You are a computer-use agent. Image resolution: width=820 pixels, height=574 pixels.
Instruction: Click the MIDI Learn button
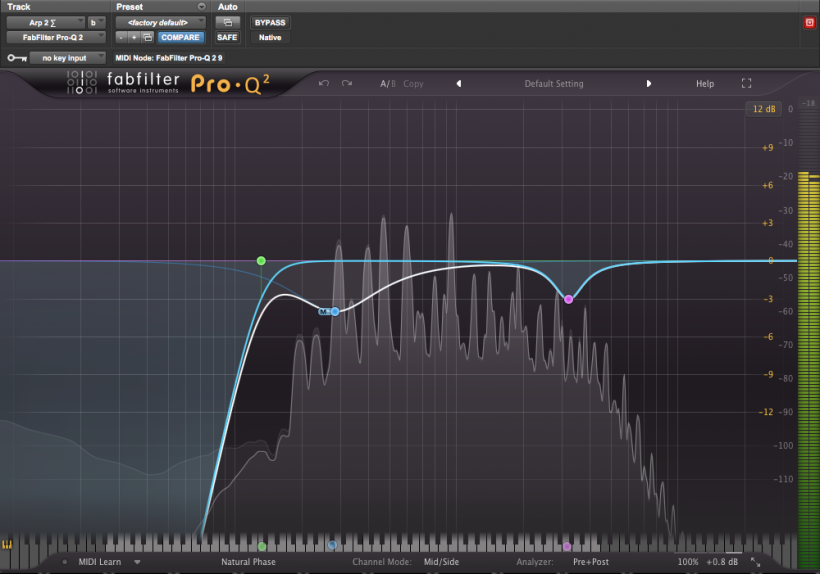point(99,562)
